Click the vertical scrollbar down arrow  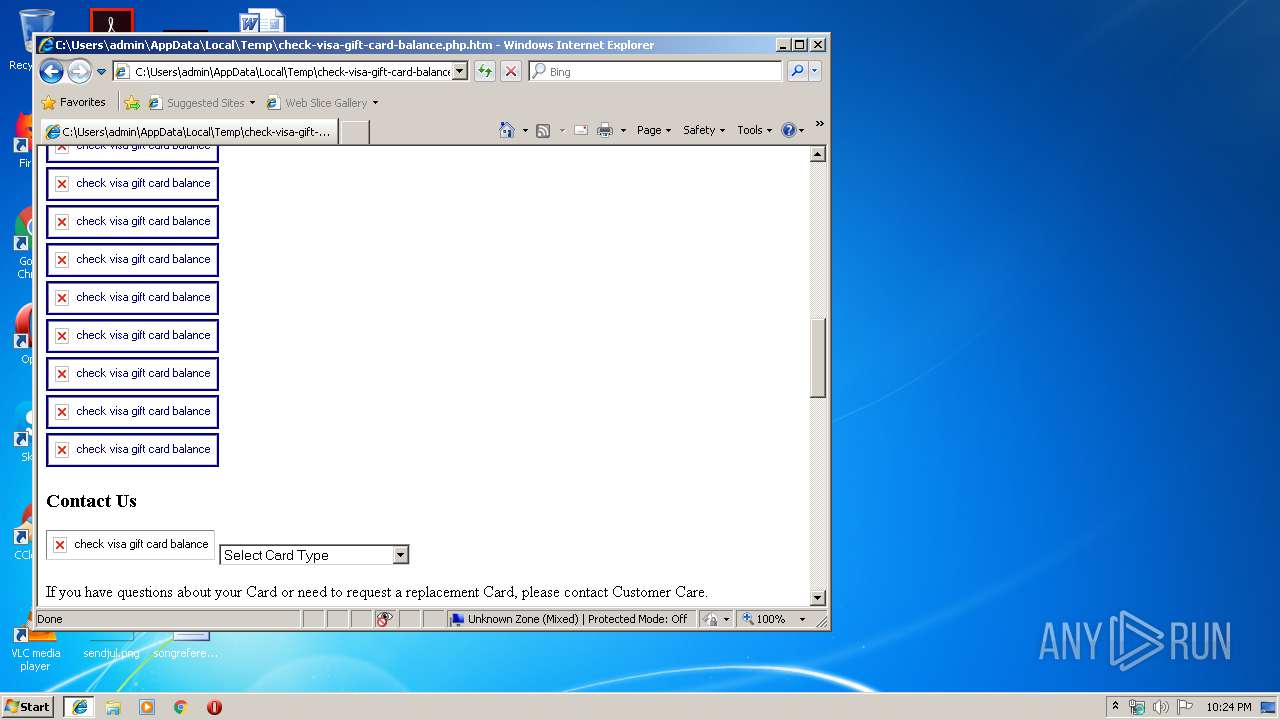coord(817,598)
